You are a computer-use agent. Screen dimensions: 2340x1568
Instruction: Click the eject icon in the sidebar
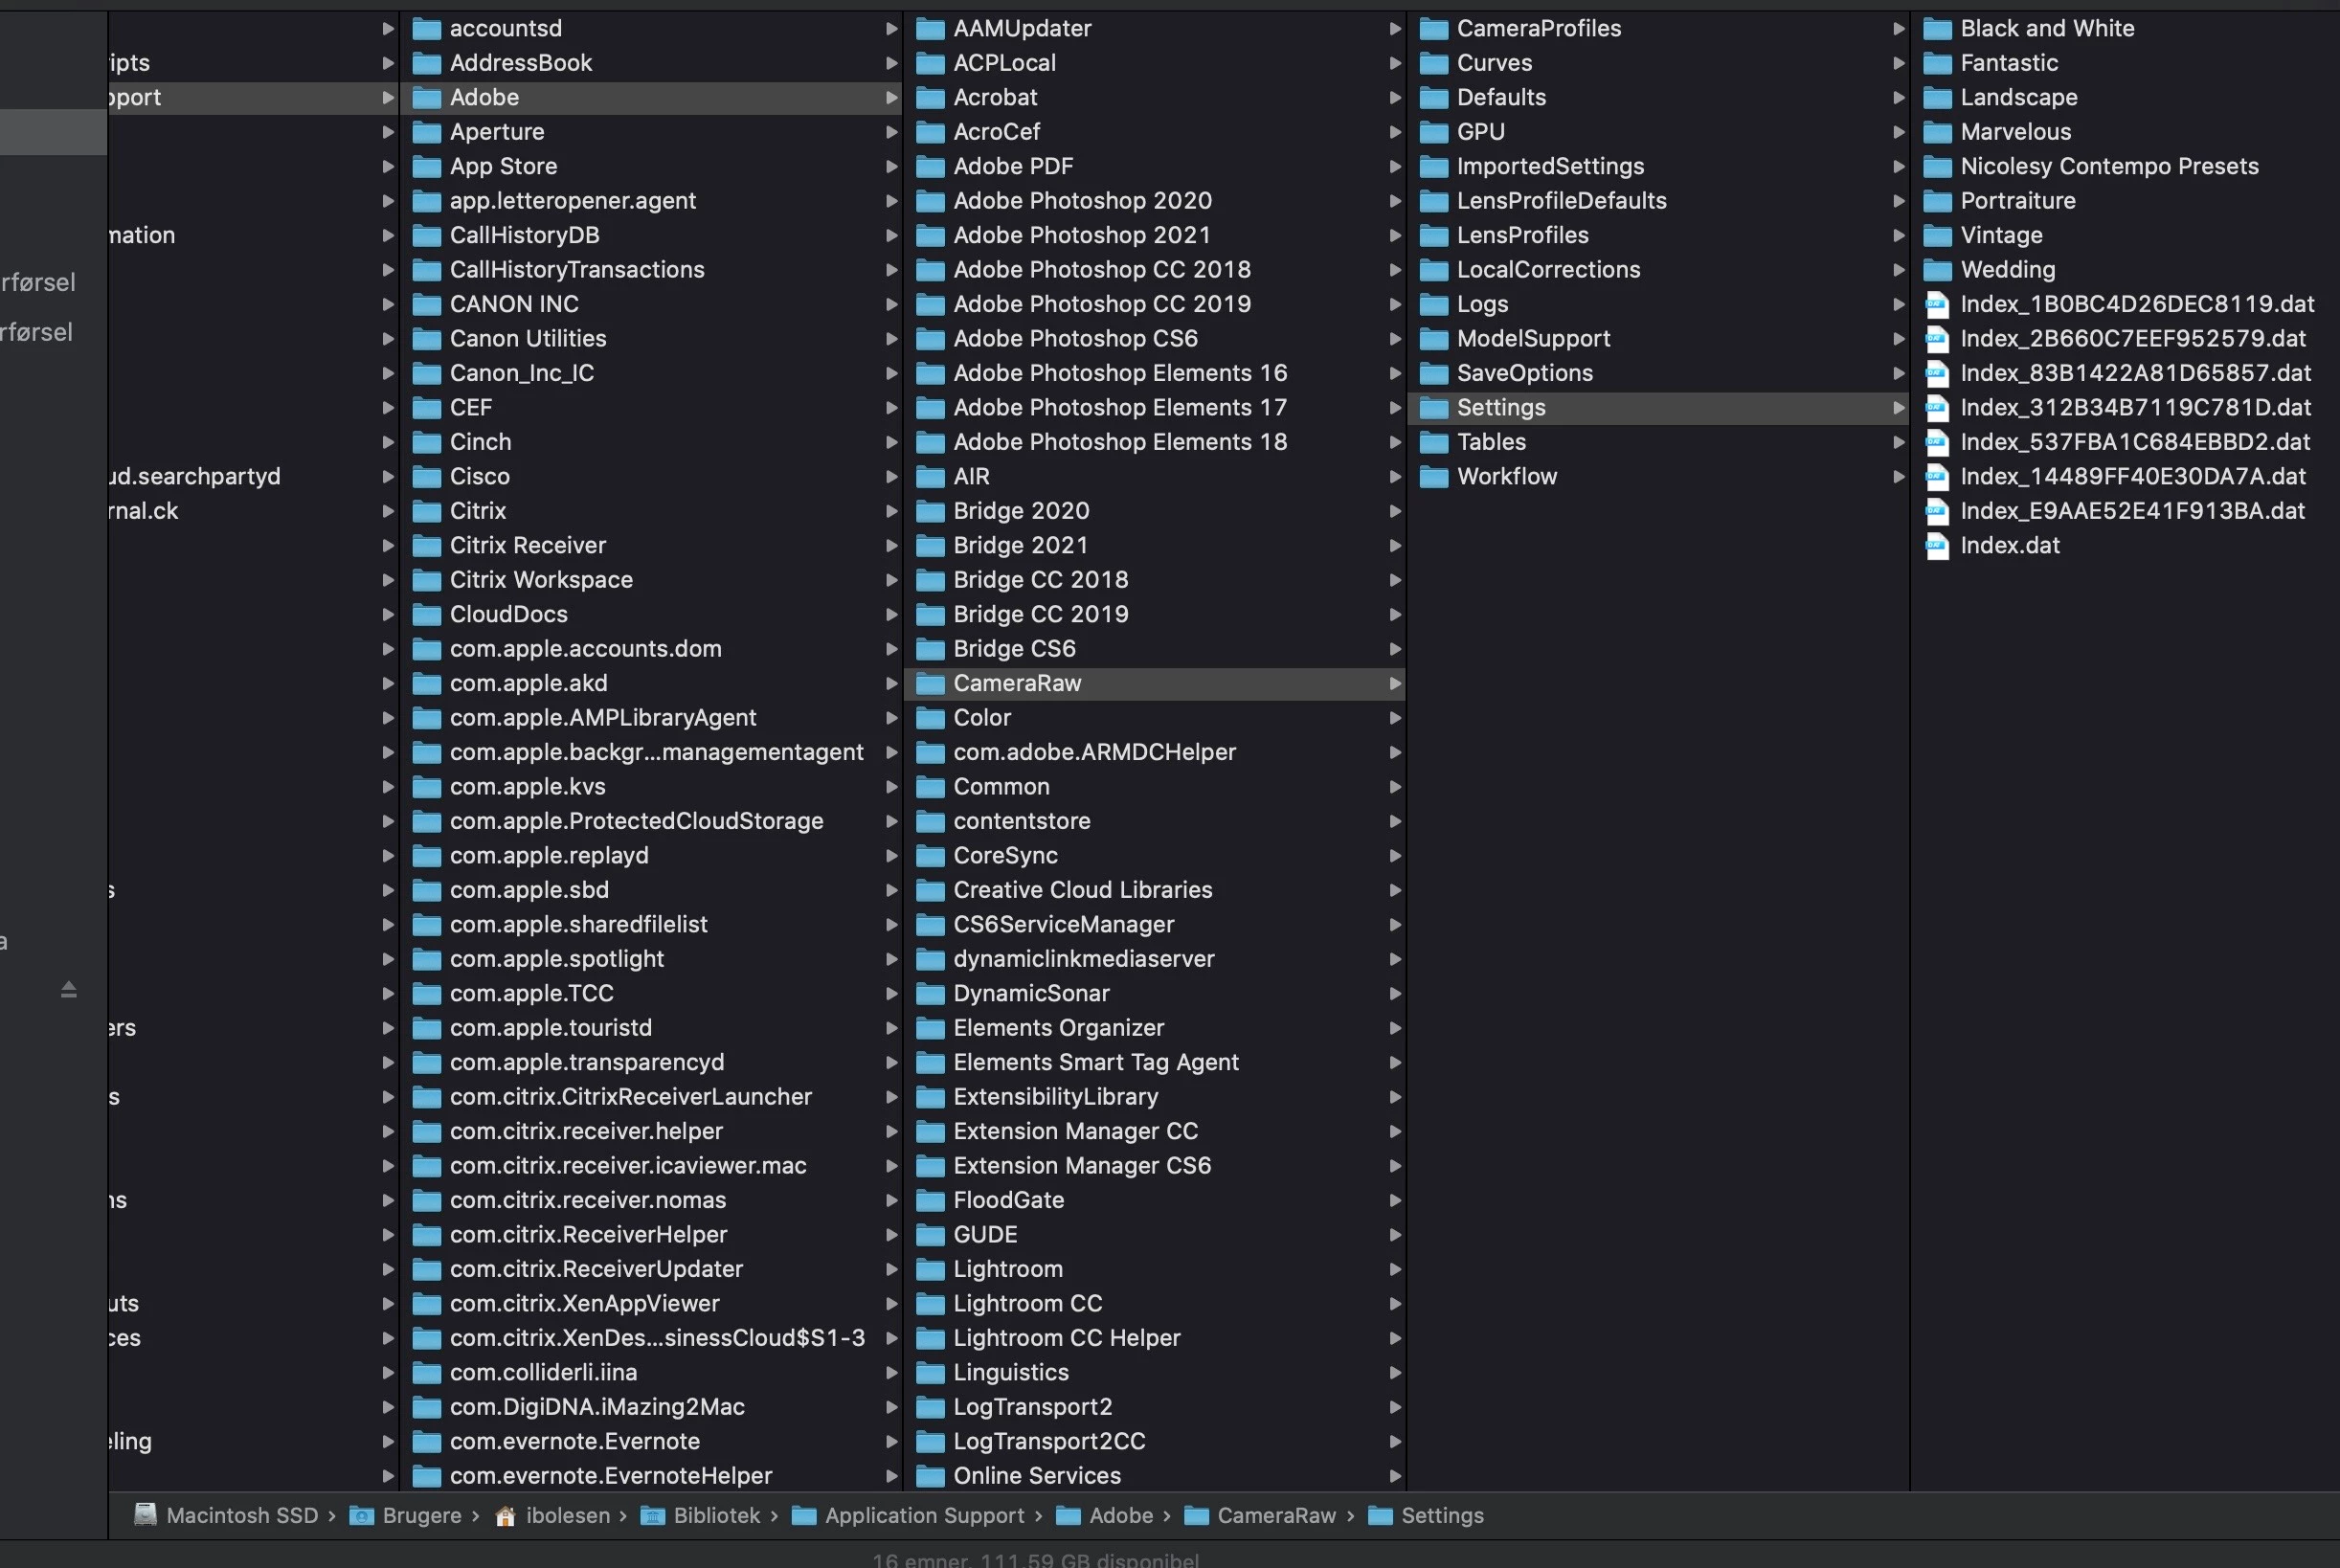[x=68, y=989]
